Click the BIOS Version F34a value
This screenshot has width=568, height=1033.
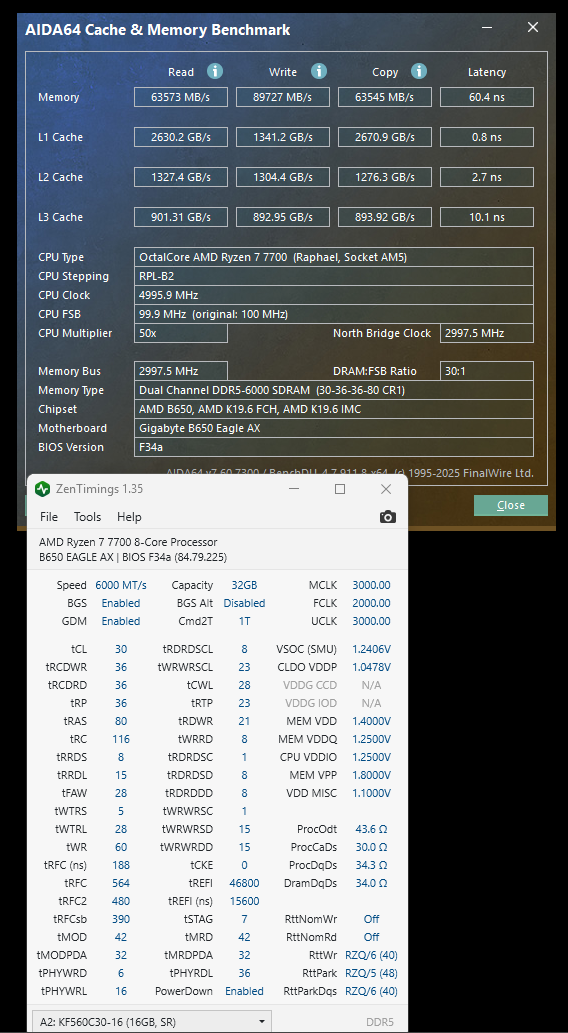pyautogui.click(x=333, y=447)
